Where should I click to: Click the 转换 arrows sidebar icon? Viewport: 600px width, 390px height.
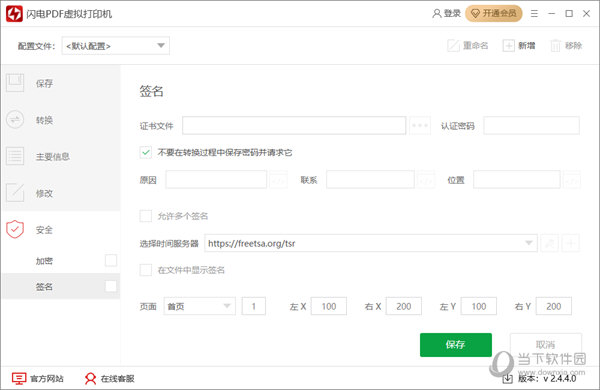(x=15, y=119)
